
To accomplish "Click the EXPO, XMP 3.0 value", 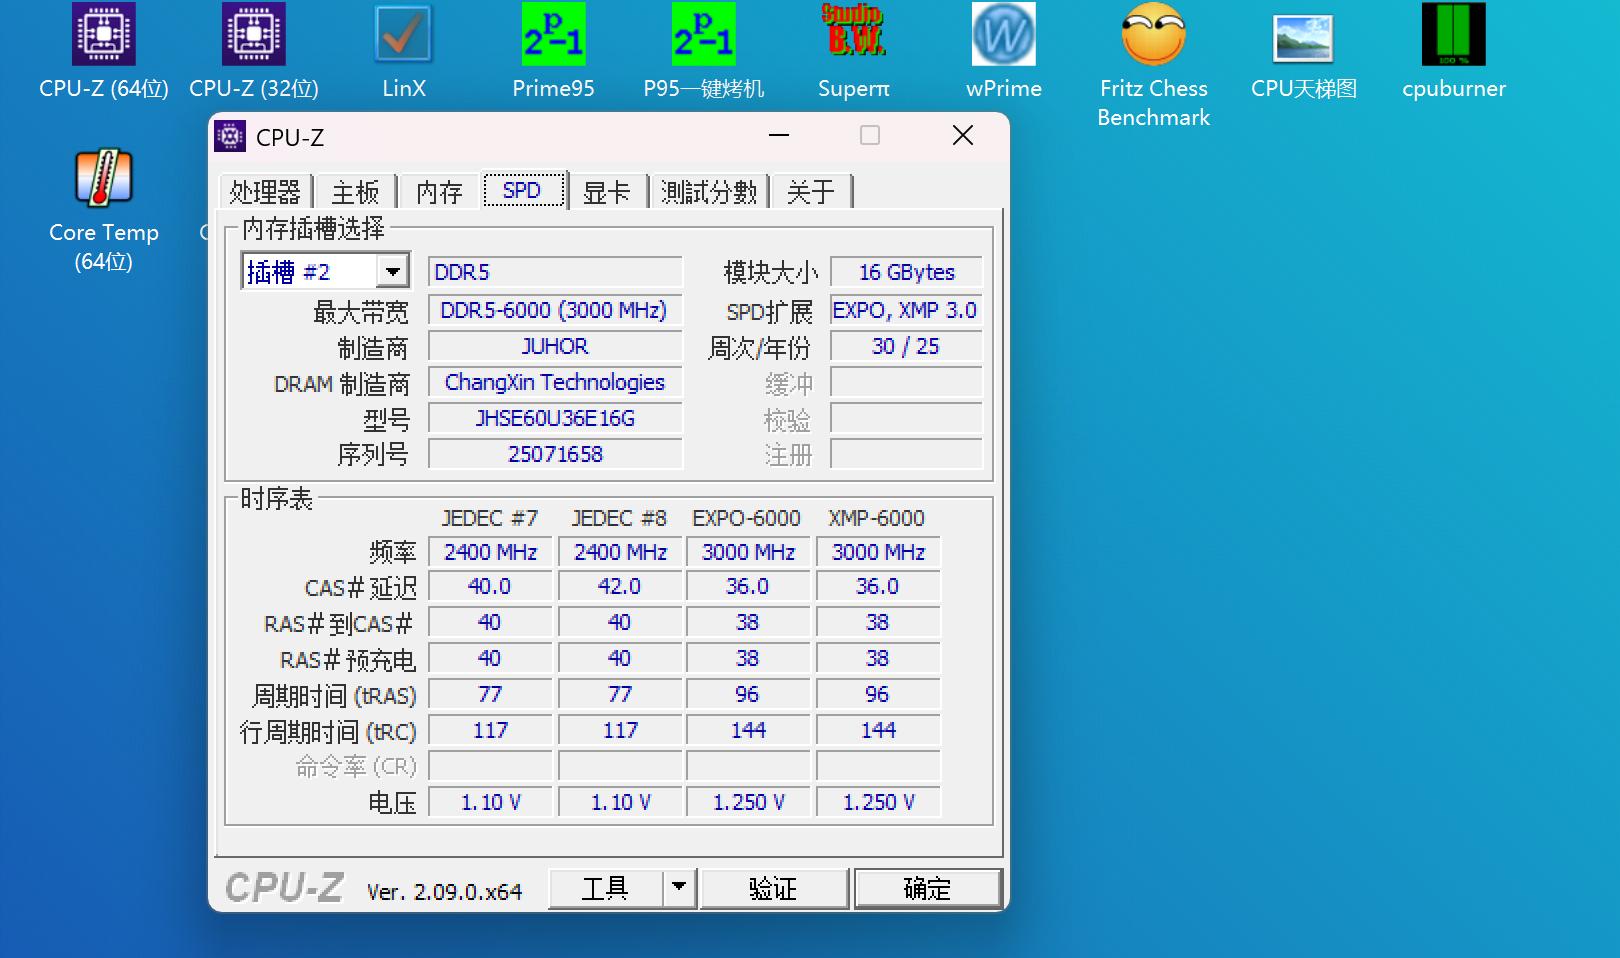I will (x=906, y=310).
